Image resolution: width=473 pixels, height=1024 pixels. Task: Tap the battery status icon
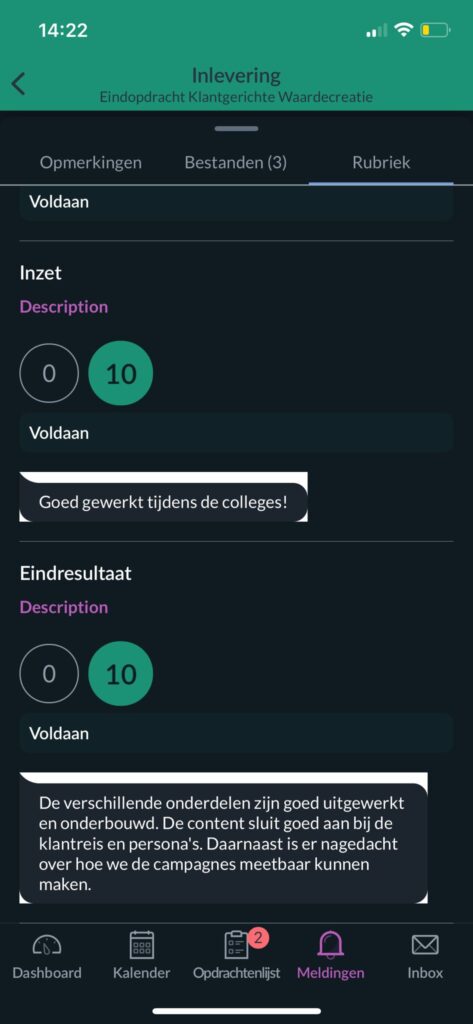tap(435, 30)
